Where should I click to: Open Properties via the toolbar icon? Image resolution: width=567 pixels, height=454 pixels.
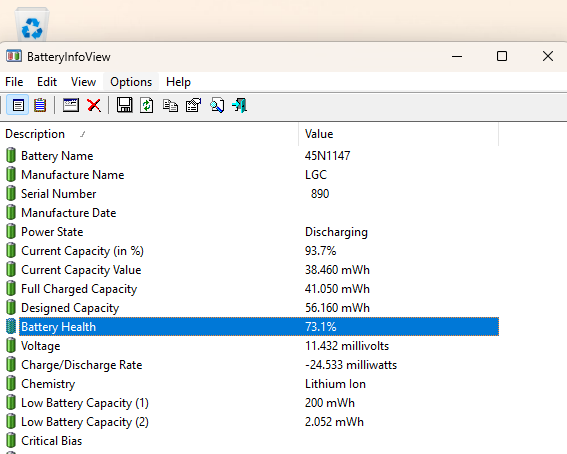pos(193,106)
